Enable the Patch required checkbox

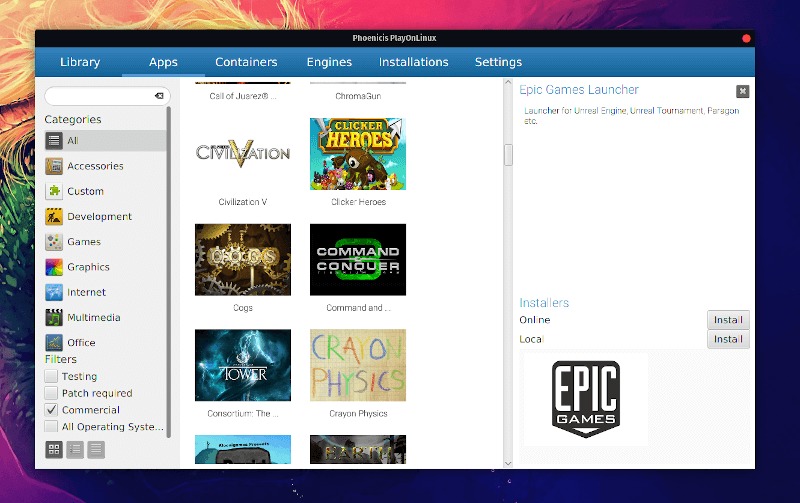coord(51,393)
